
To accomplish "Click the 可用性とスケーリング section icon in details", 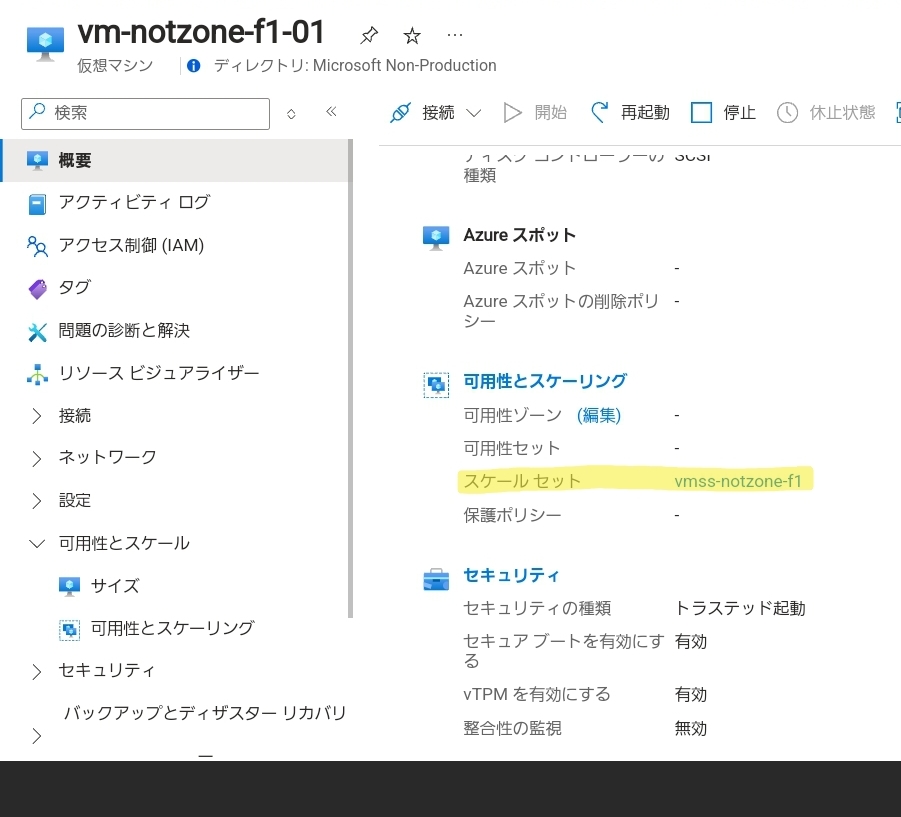I will pos(436,384).
